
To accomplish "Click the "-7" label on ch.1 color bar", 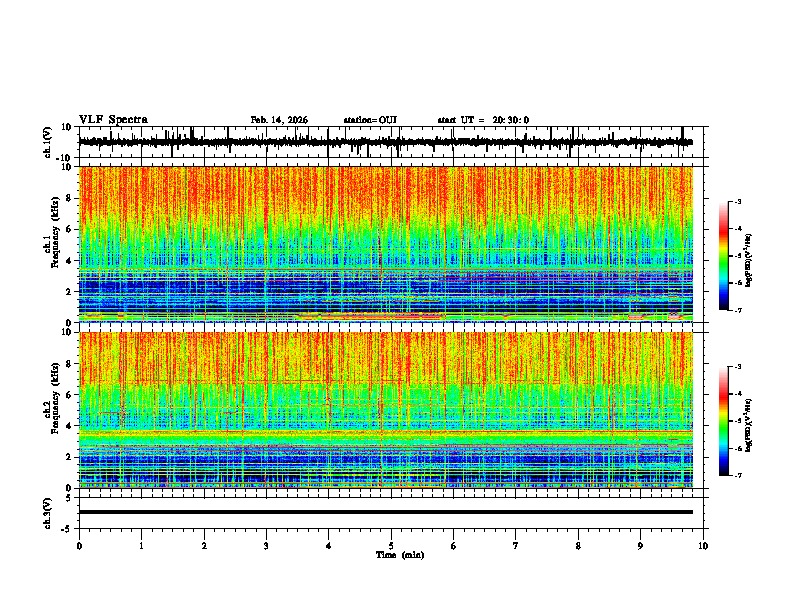I will [x=738, y=310].
